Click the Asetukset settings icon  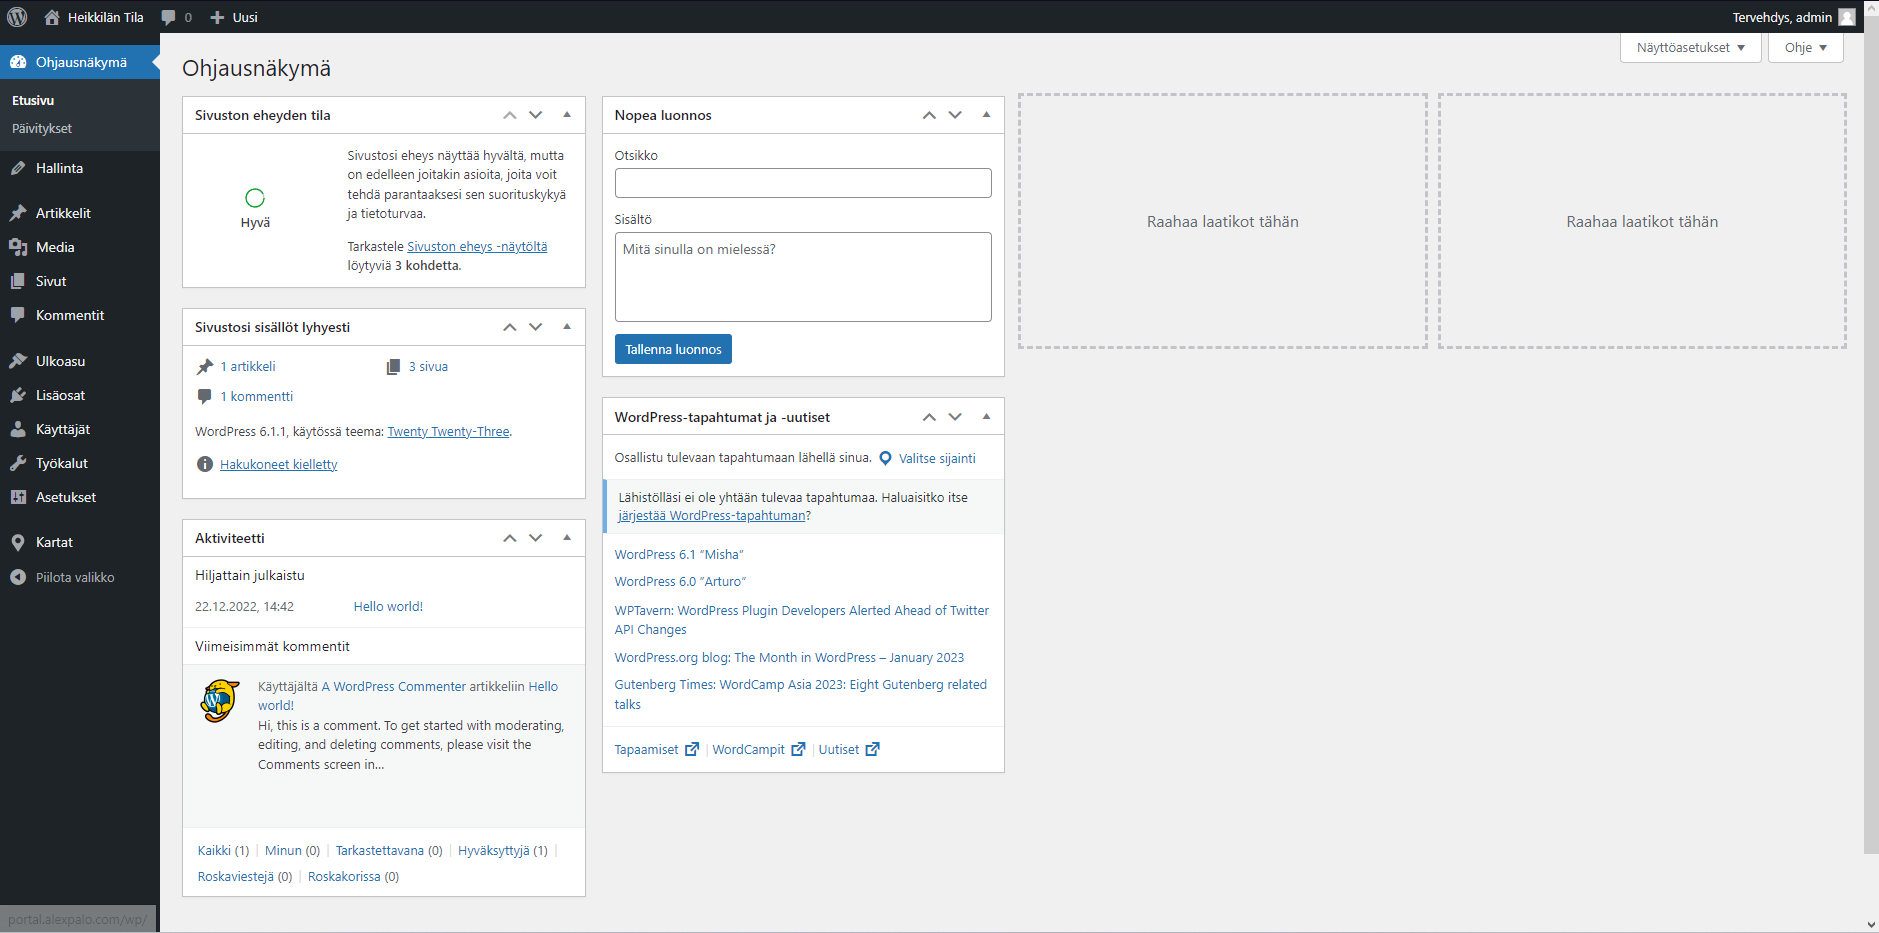click(18, 497)
